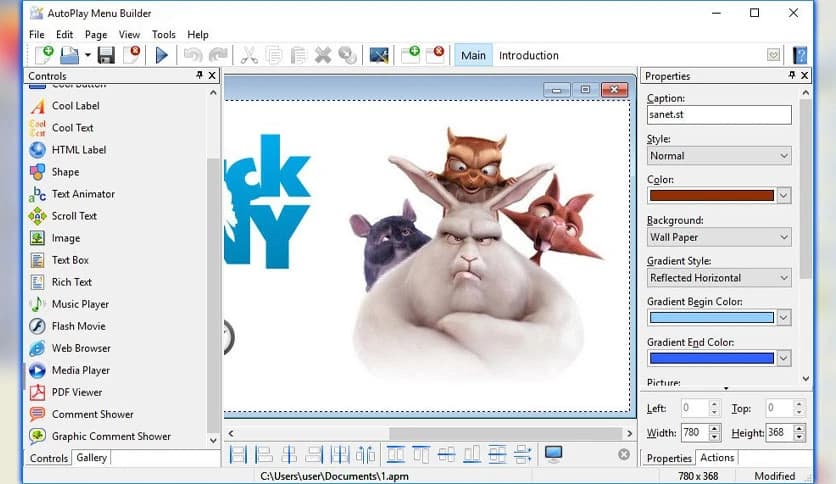The image size is (836, 484).
Task: Close the alignment toolbar with gray X
Action: click(624, 454)
